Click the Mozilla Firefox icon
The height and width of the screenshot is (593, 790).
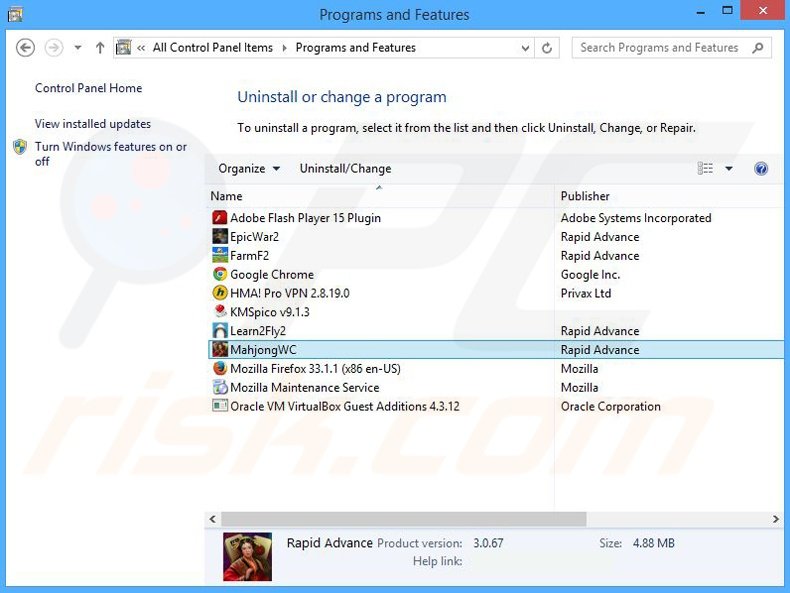(x=220, y=368)
